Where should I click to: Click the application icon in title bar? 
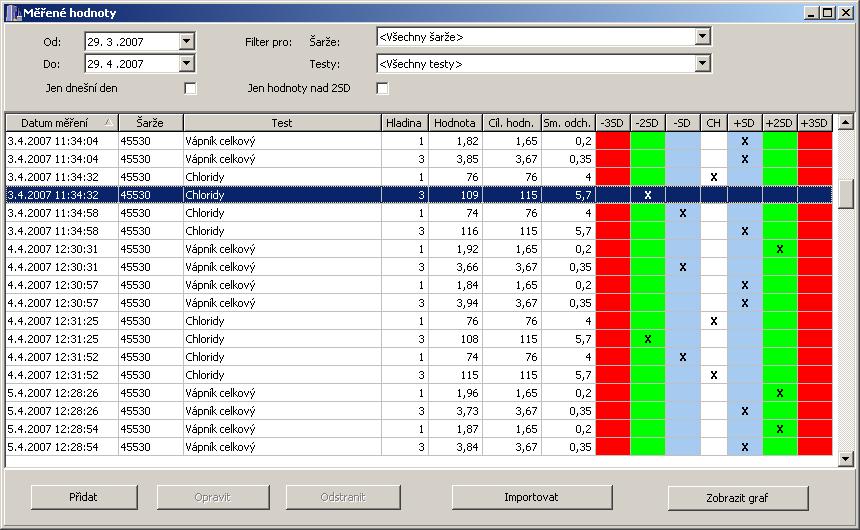click(x=13, y=13)
